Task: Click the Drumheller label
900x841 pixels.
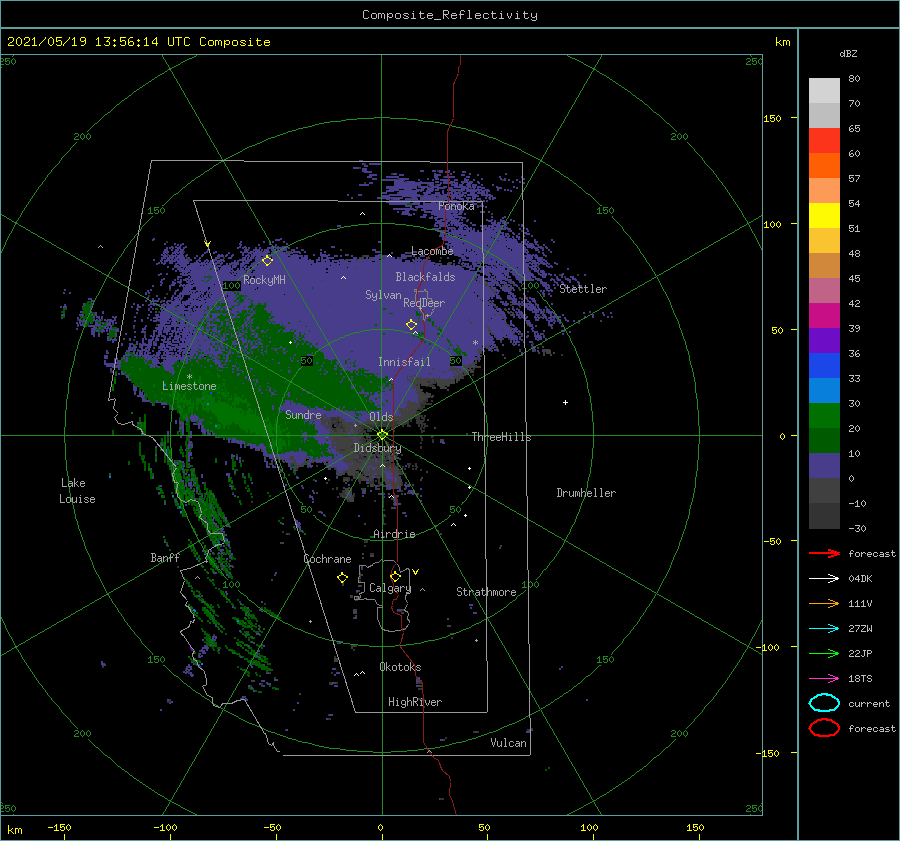Action: (586, 493)
